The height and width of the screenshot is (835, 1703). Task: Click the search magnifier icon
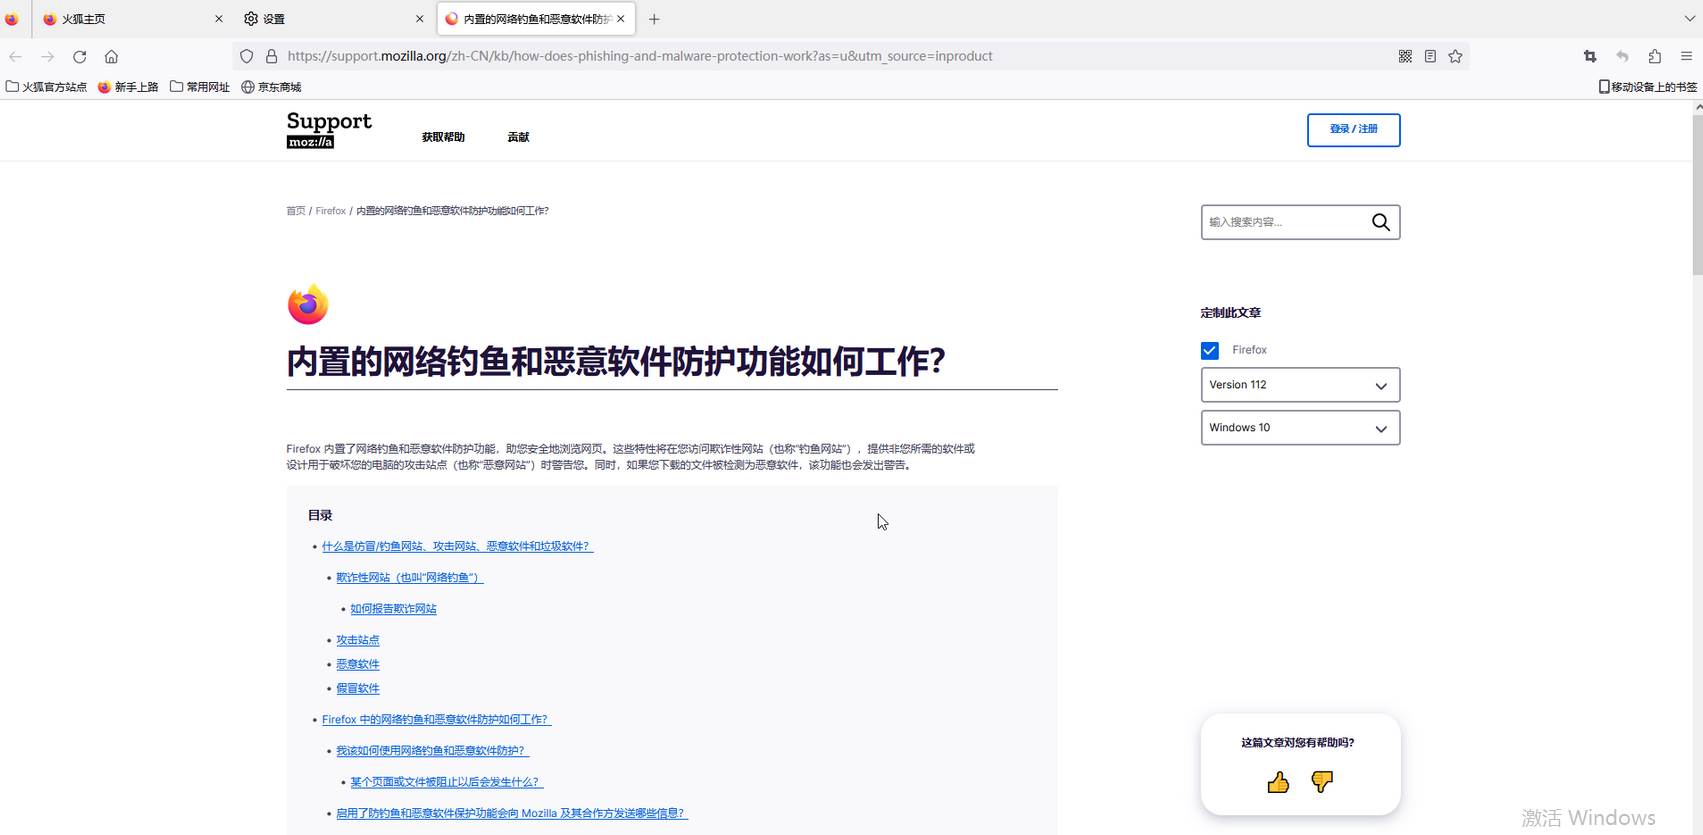click(x=1381, y=222)
